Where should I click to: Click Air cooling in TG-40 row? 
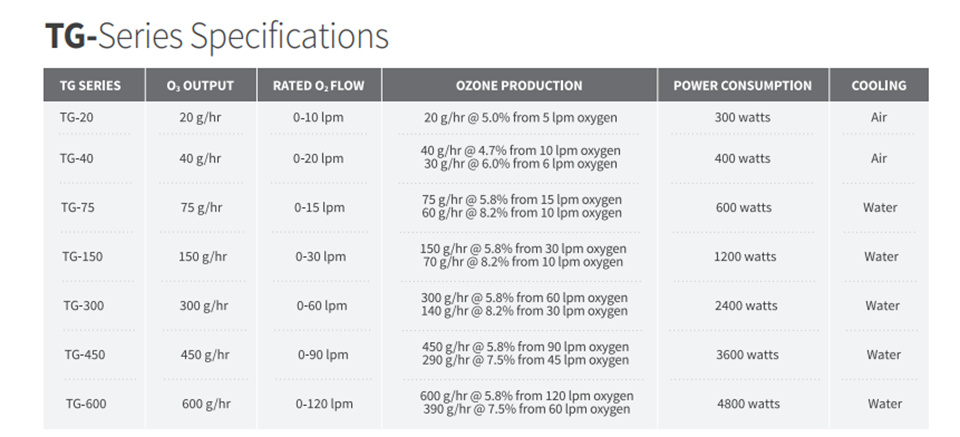pos(879,159)
